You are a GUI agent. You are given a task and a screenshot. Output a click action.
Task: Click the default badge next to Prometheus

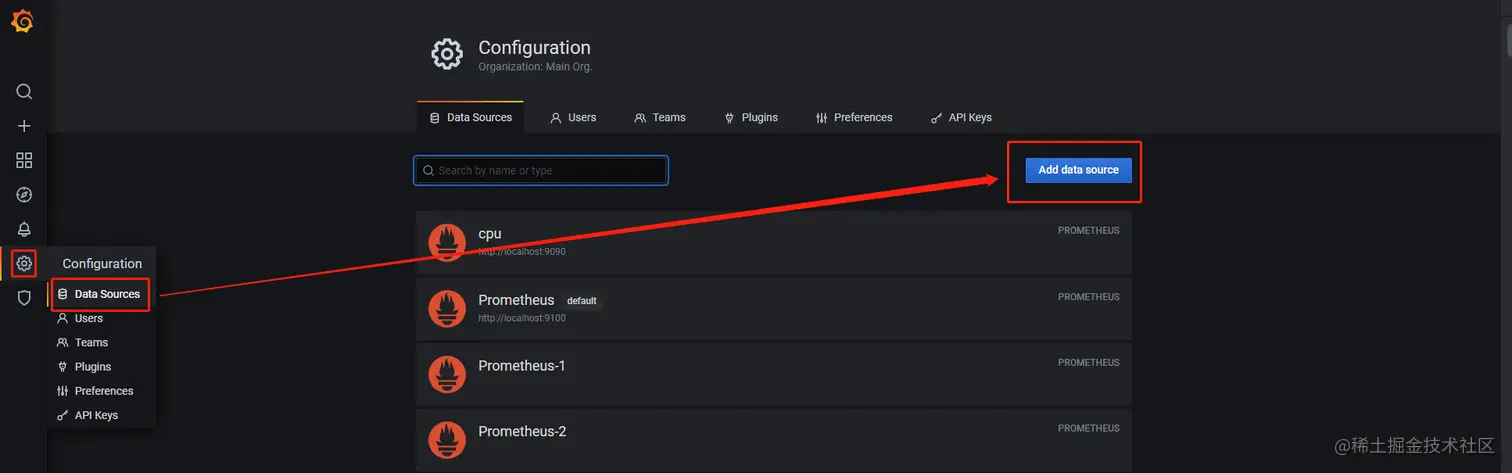point(581,301)
